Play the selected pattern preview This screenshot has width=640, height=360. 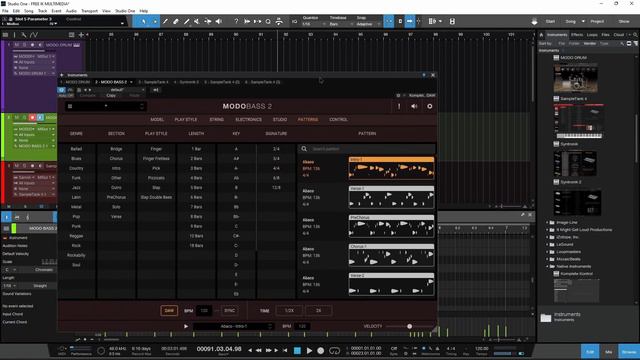click(186, 326)
